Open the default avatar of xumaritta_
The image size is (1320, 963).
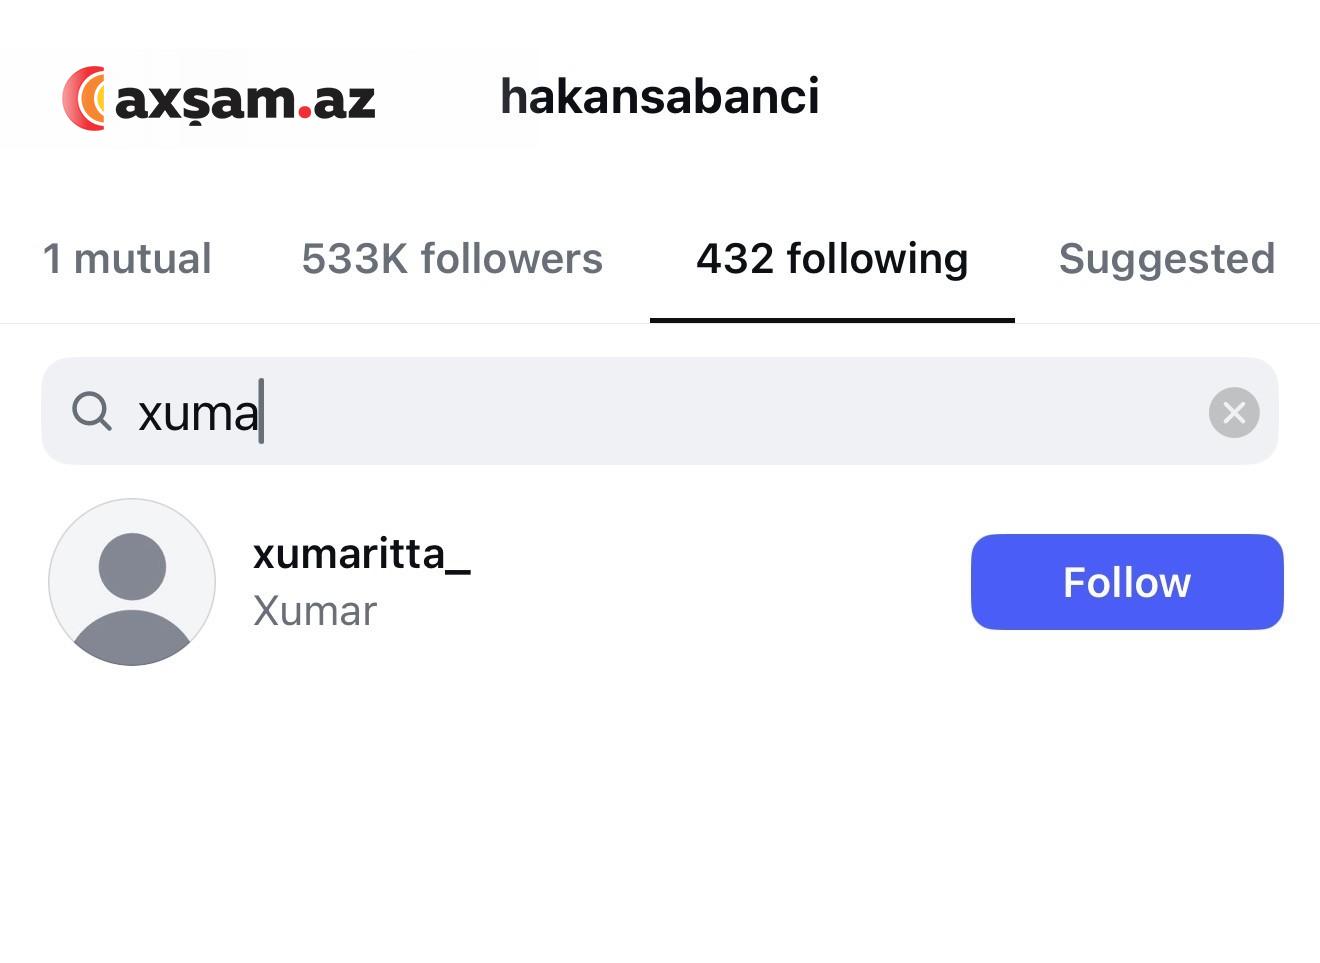(132, 582)
